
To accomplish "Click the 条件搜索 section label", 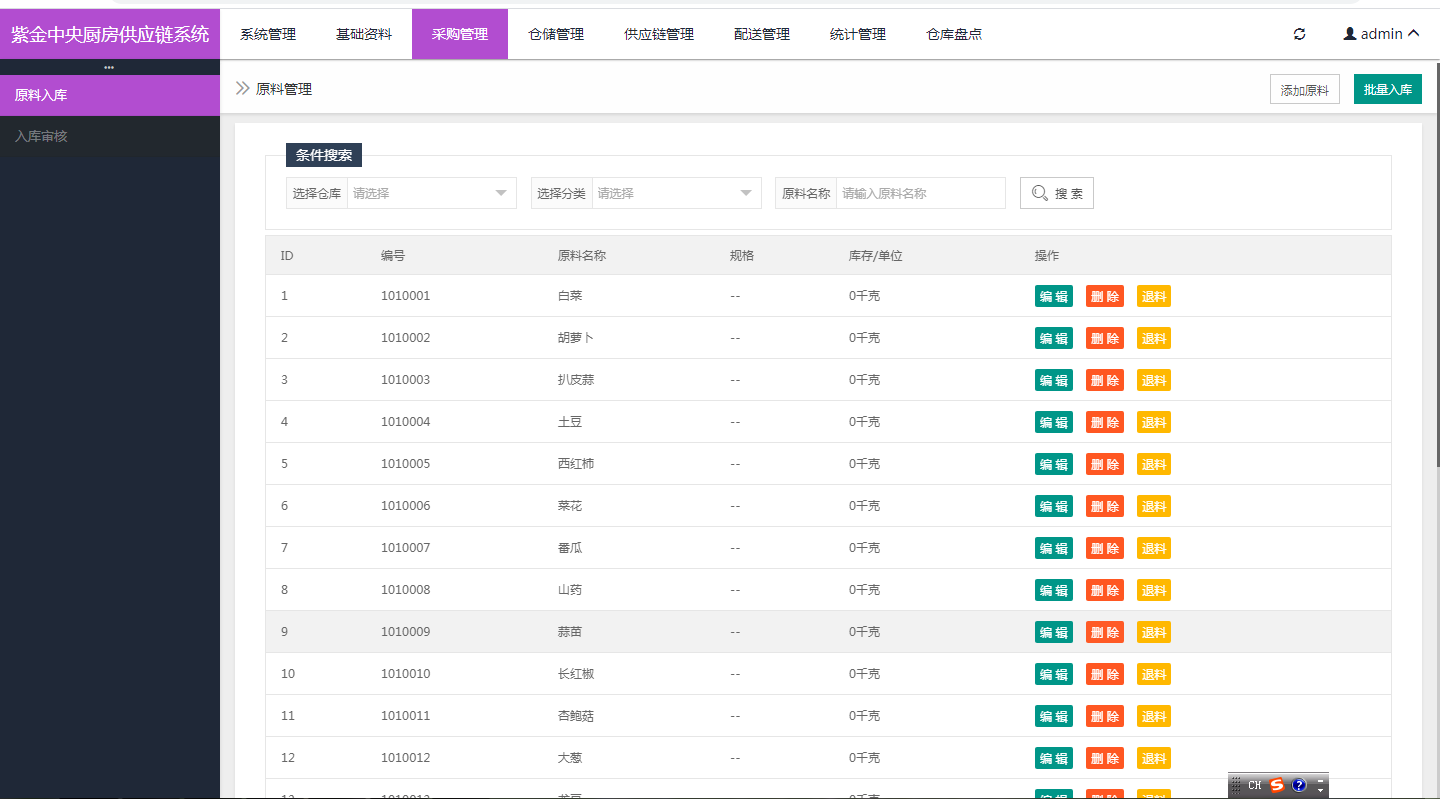I will [324, 155].
